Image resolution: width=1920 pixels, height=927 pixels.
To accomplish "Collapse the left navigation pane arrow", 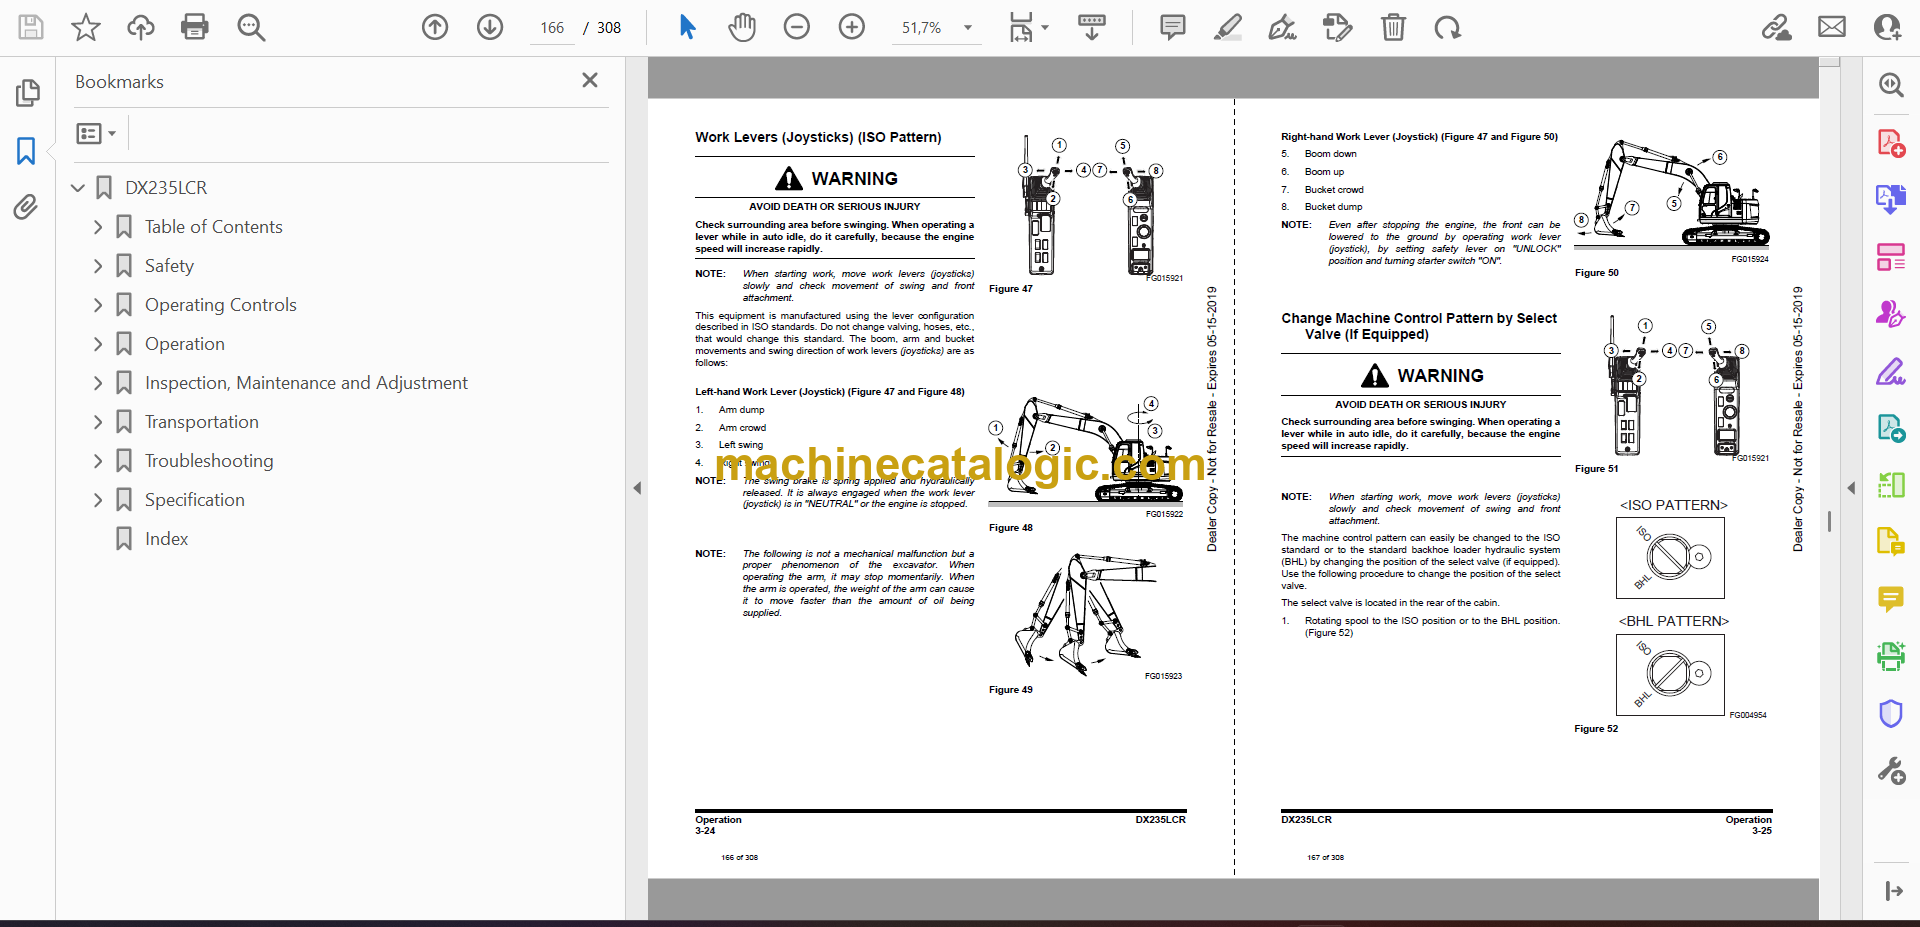I will [637, 488].
